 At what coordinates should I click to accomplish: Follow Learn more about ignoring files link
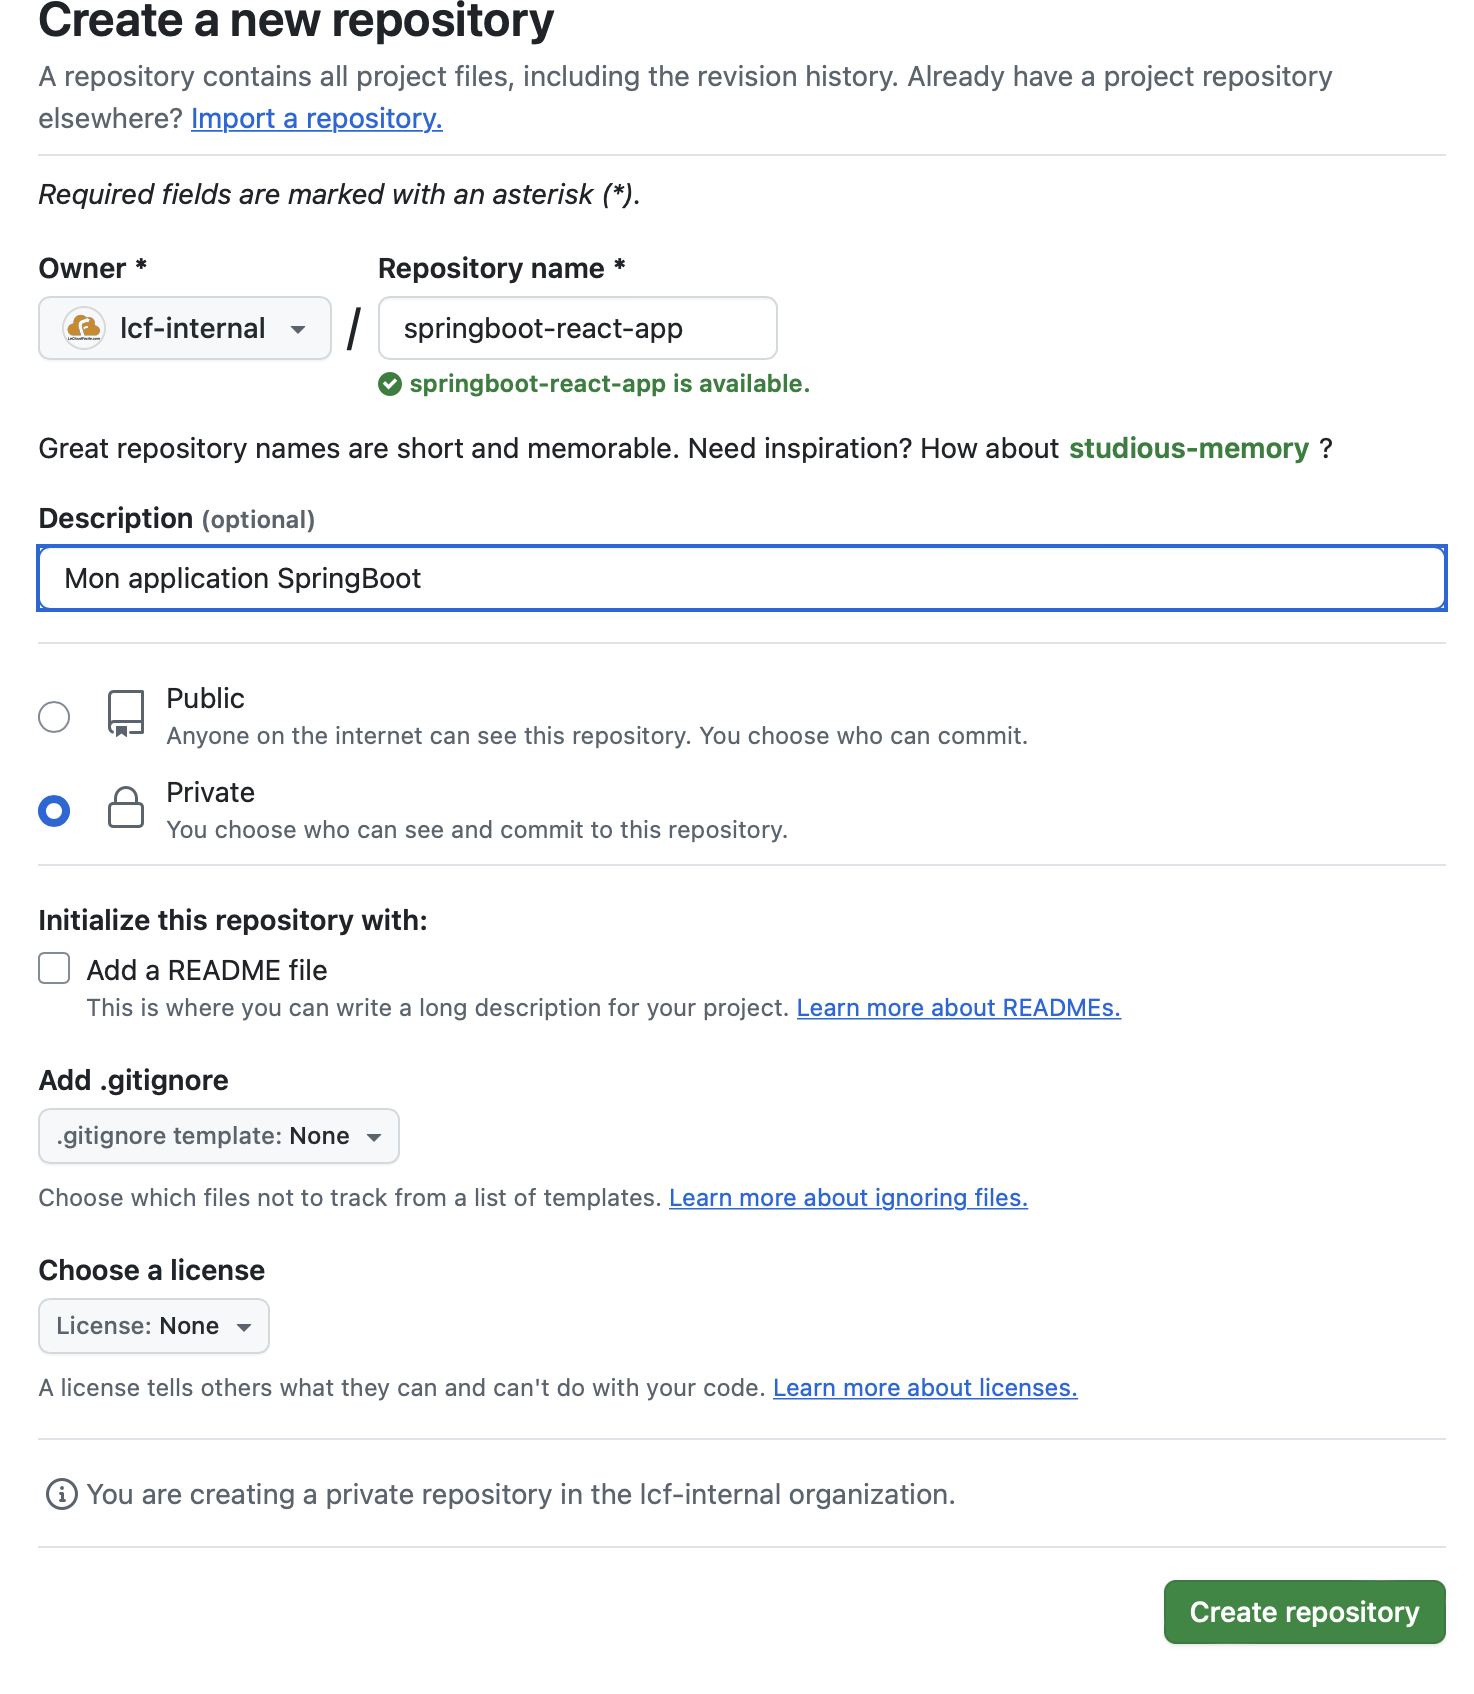pyautogui.click(x=848, y=1198)
